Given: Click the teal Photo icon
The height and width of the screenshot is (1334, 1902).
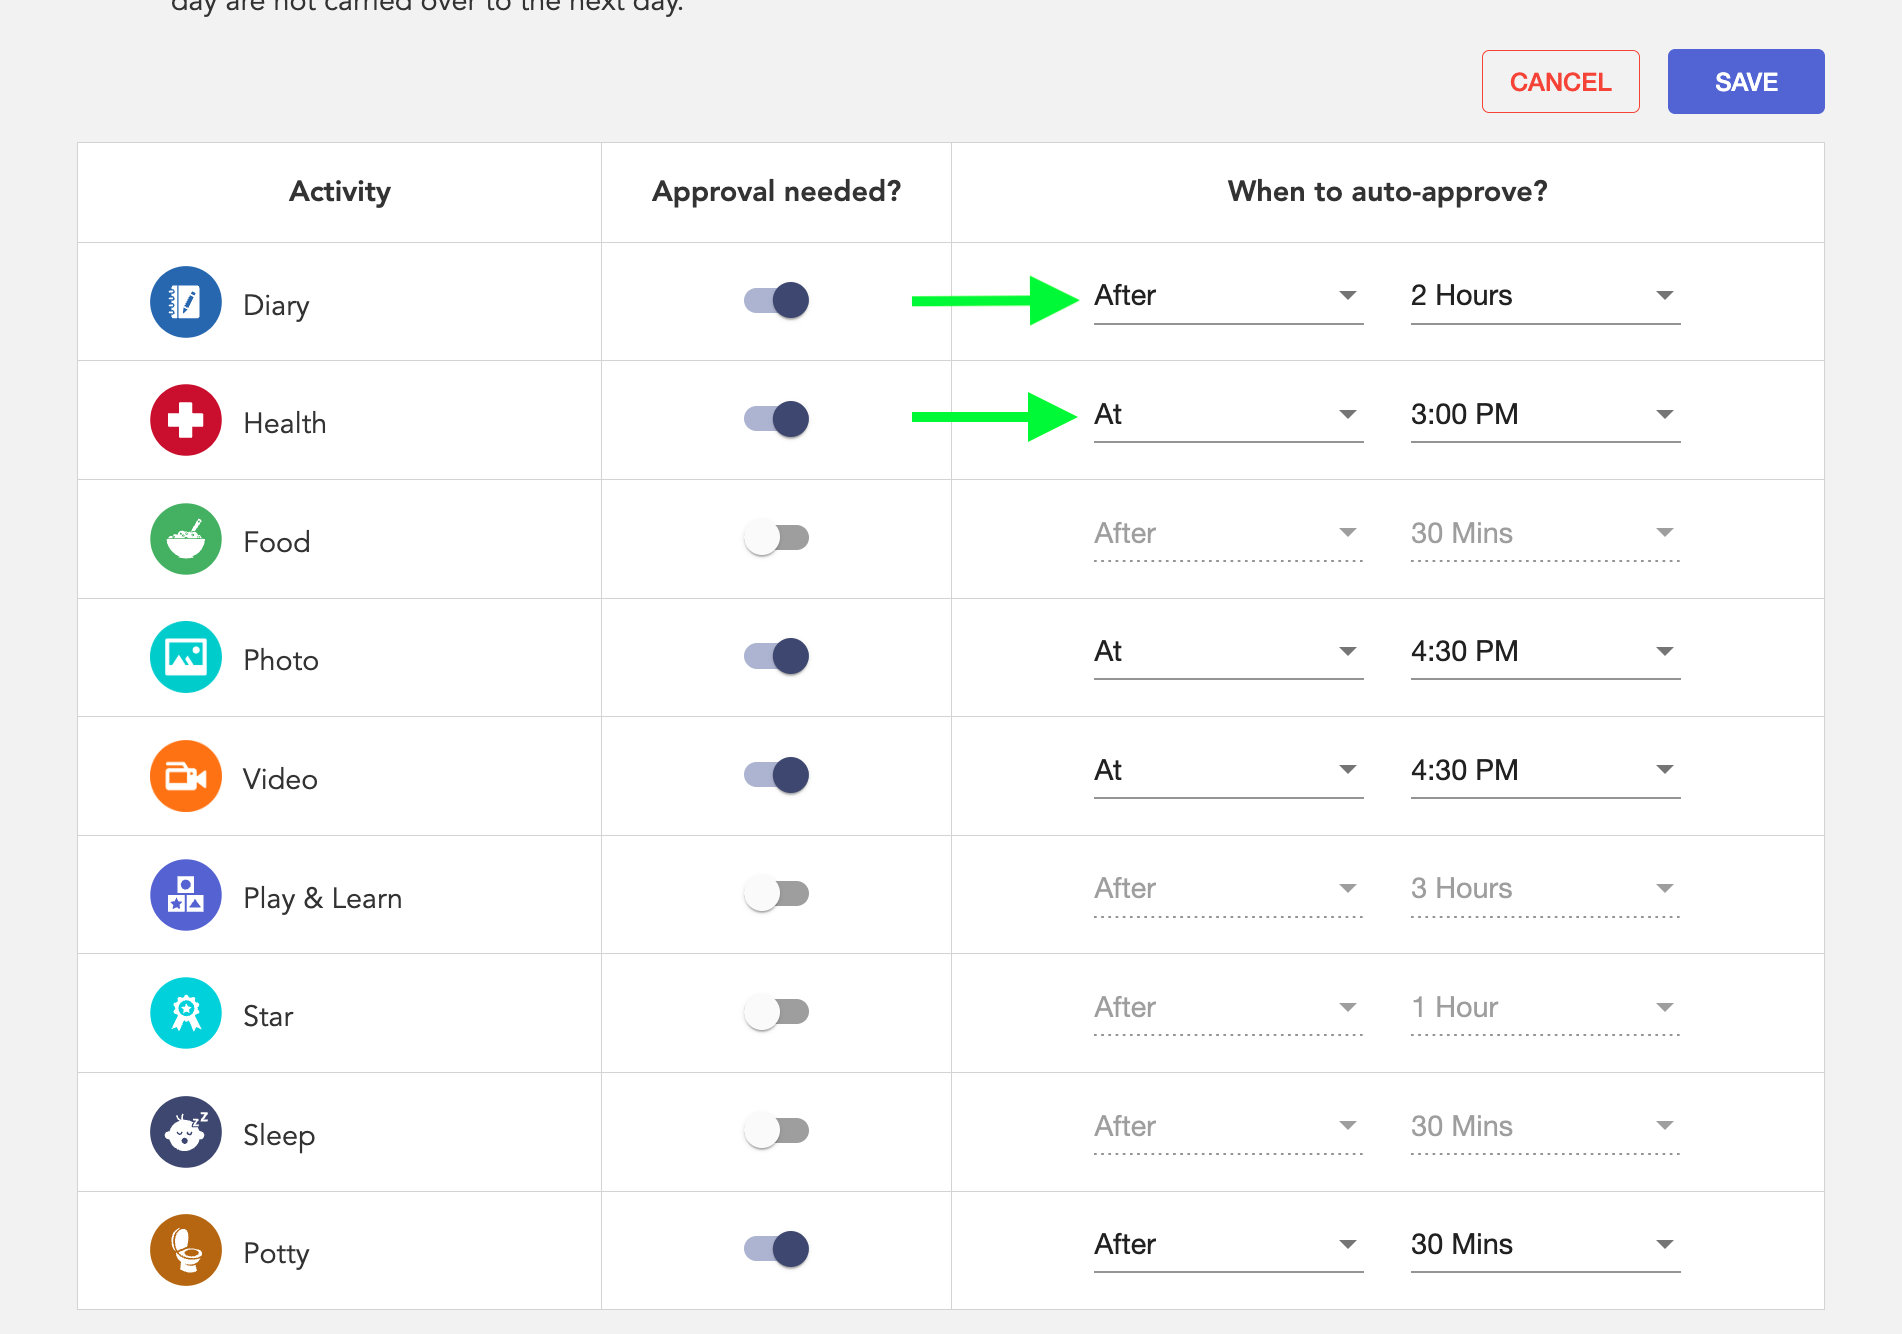Looking at the screenshot, I should [x=186, y=657].
